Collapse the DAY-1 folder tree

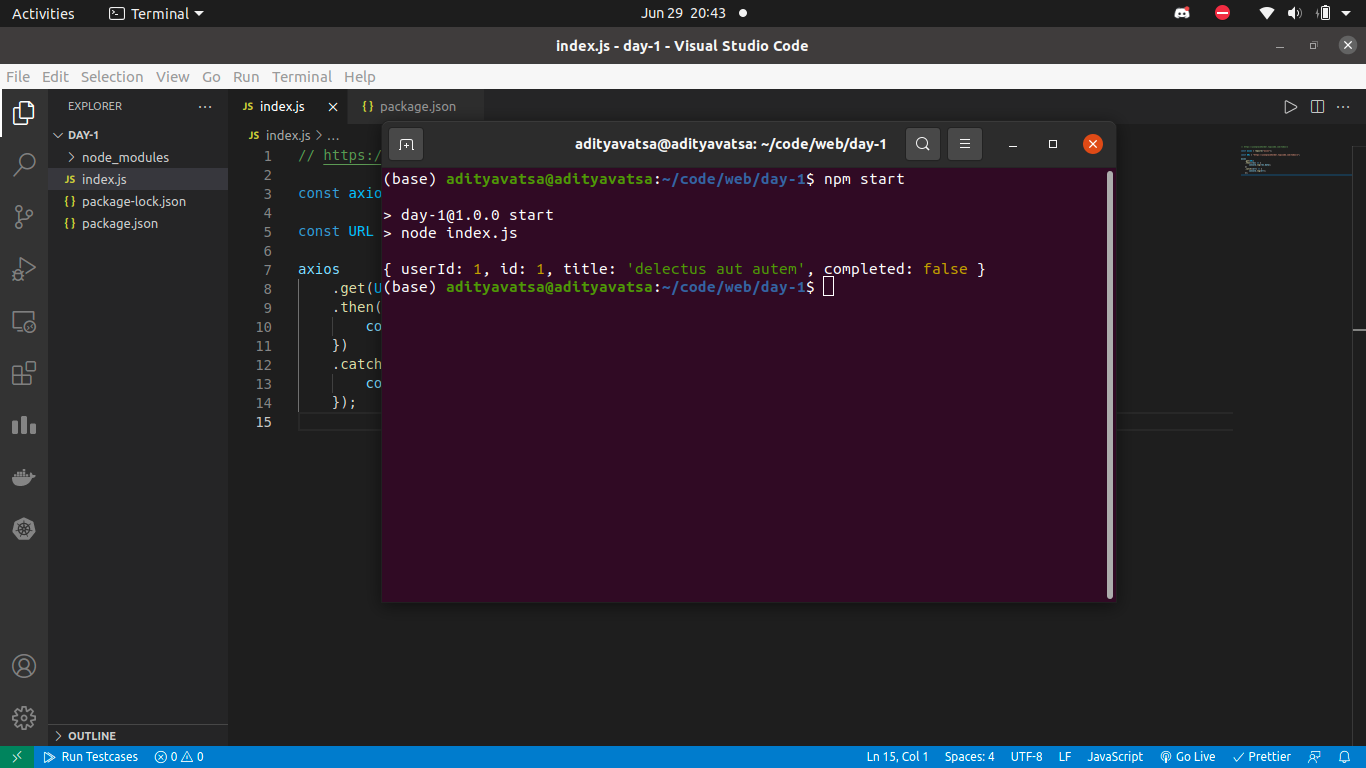(x=83, y=135)
